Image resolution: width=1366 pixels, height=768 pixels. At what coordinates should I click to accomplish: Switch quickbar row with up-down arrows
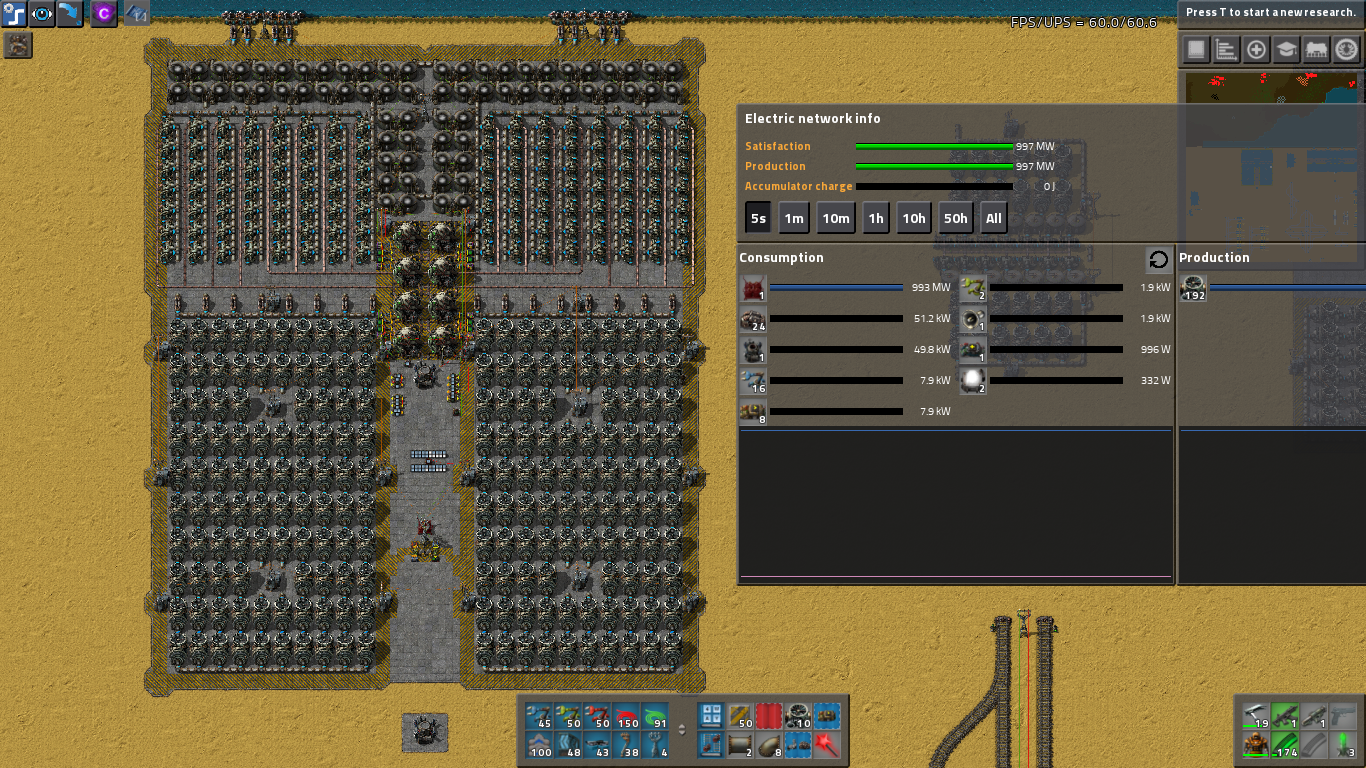point(683,730)
